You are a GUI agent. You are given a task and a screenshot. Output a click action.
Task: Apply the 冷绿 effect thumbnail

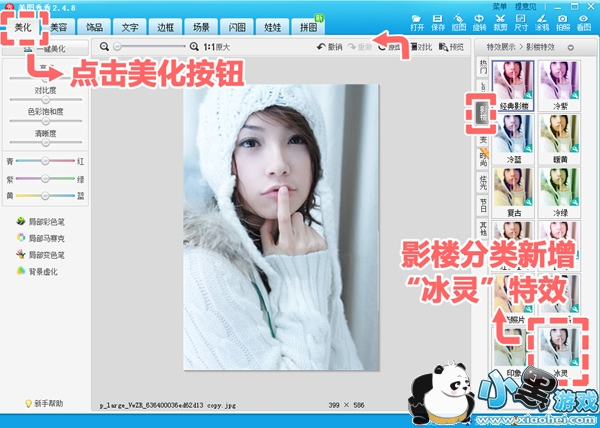(x=559, y=192)
